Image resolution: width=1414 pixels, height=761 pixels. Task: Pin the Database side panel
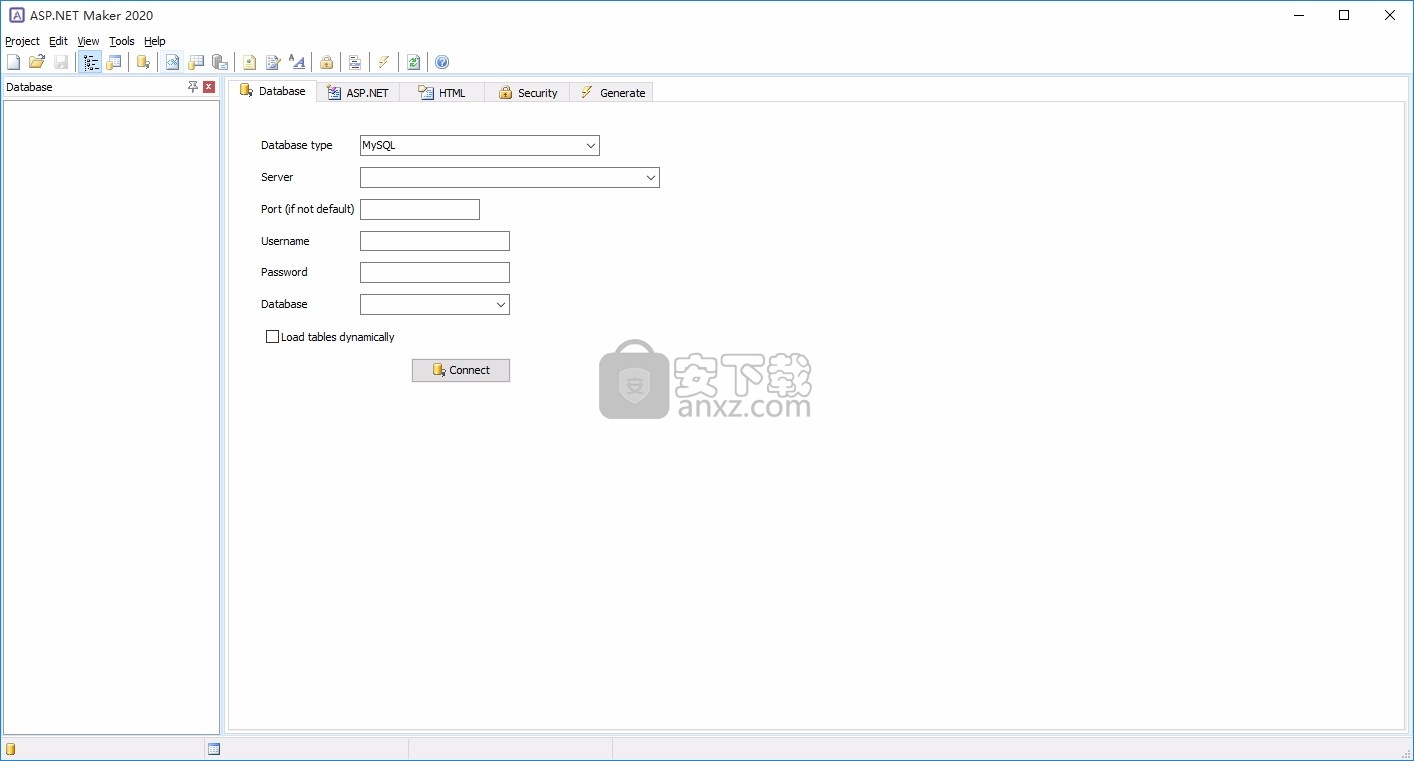pyautogui.click(x=193, y=87)
